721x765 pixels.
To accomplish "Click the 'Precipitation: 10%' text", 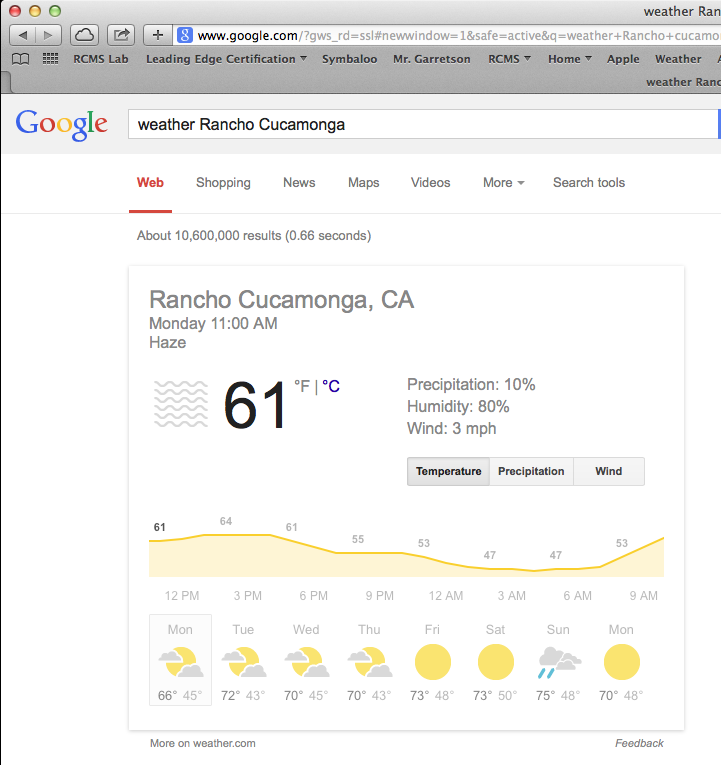I will click(x=471, y=384).
